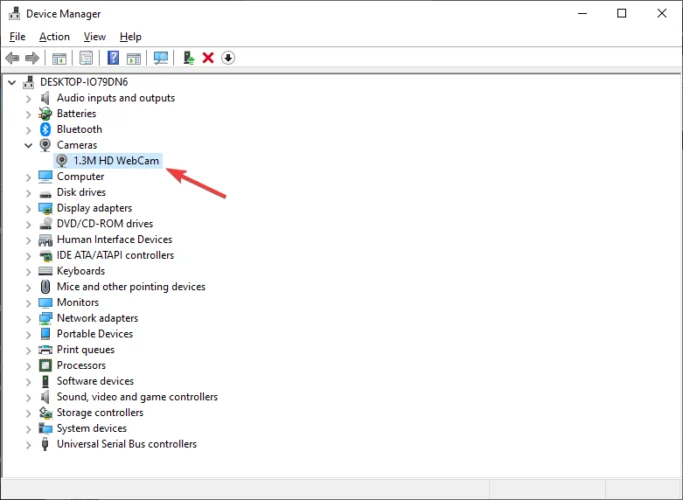The image size is (683, 500).
Task: Select Sound, video and game controllers
Action: 137,397
